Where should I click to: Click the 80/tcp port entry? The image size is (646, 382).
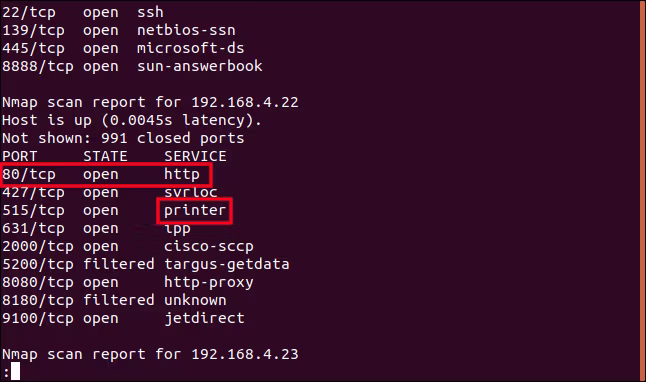(29, 175)
